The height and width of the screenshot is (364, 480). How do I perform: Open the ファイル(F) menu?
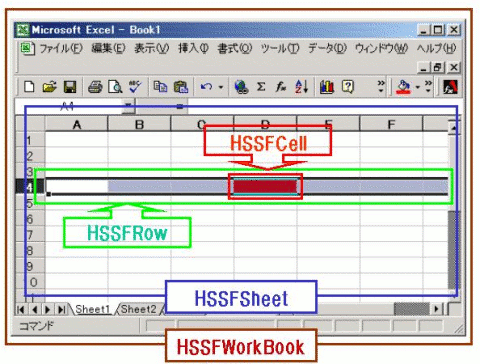[61, 49]
